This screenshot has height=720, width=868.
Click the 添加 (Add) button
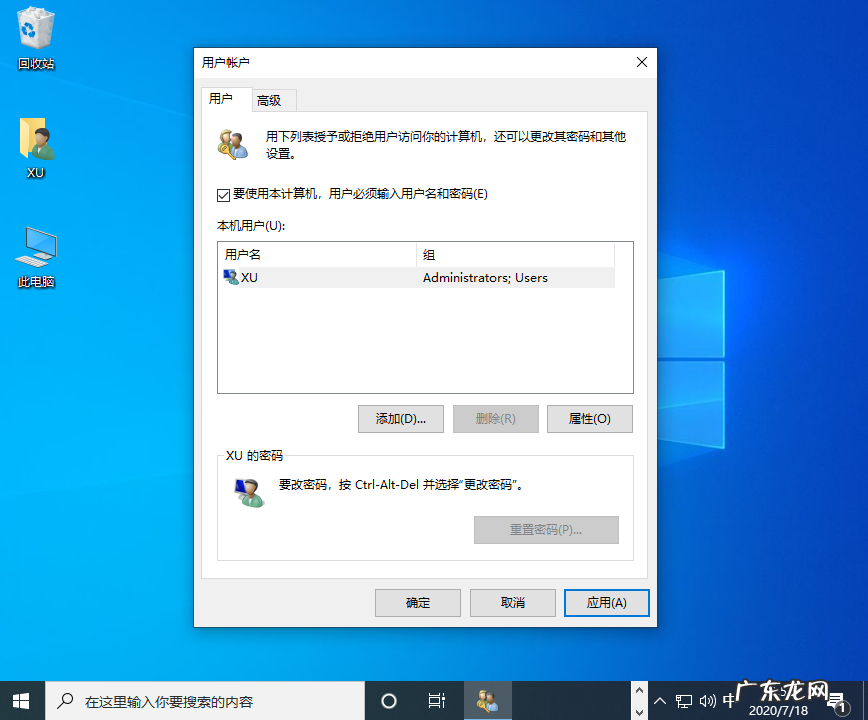click(400, 419)
